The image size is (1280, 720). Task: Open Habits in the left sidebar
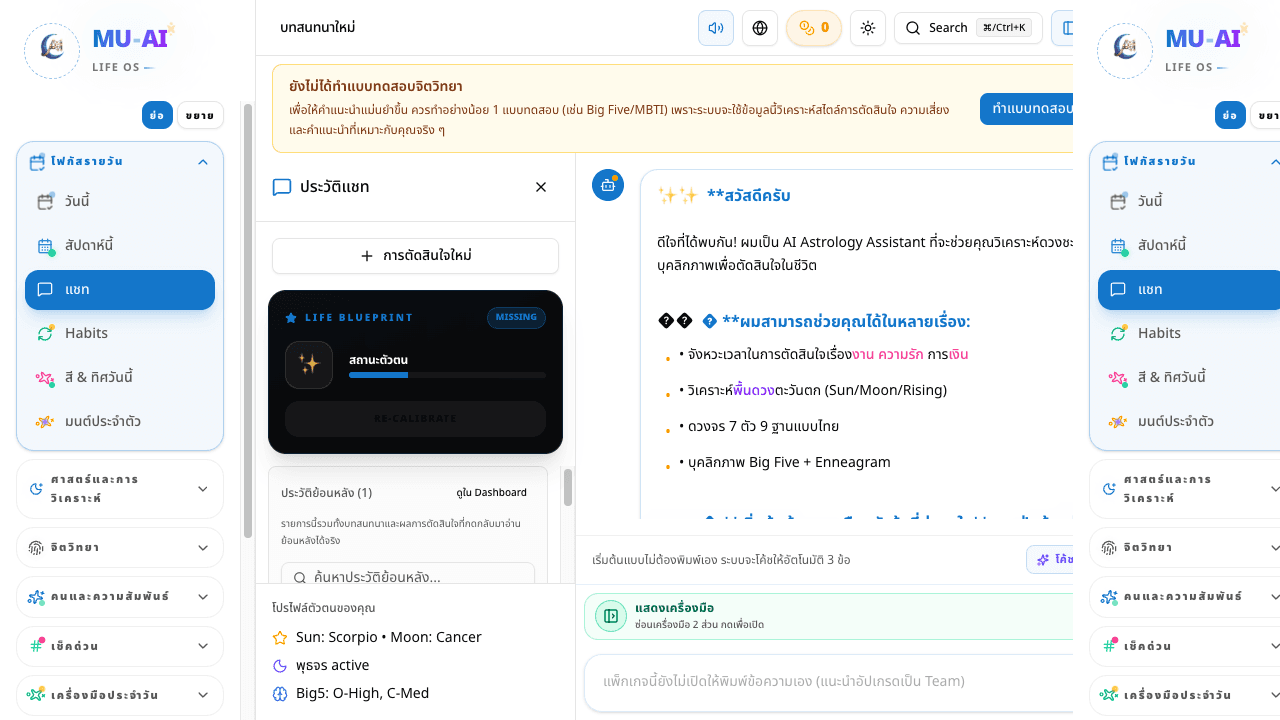(120, 333)
